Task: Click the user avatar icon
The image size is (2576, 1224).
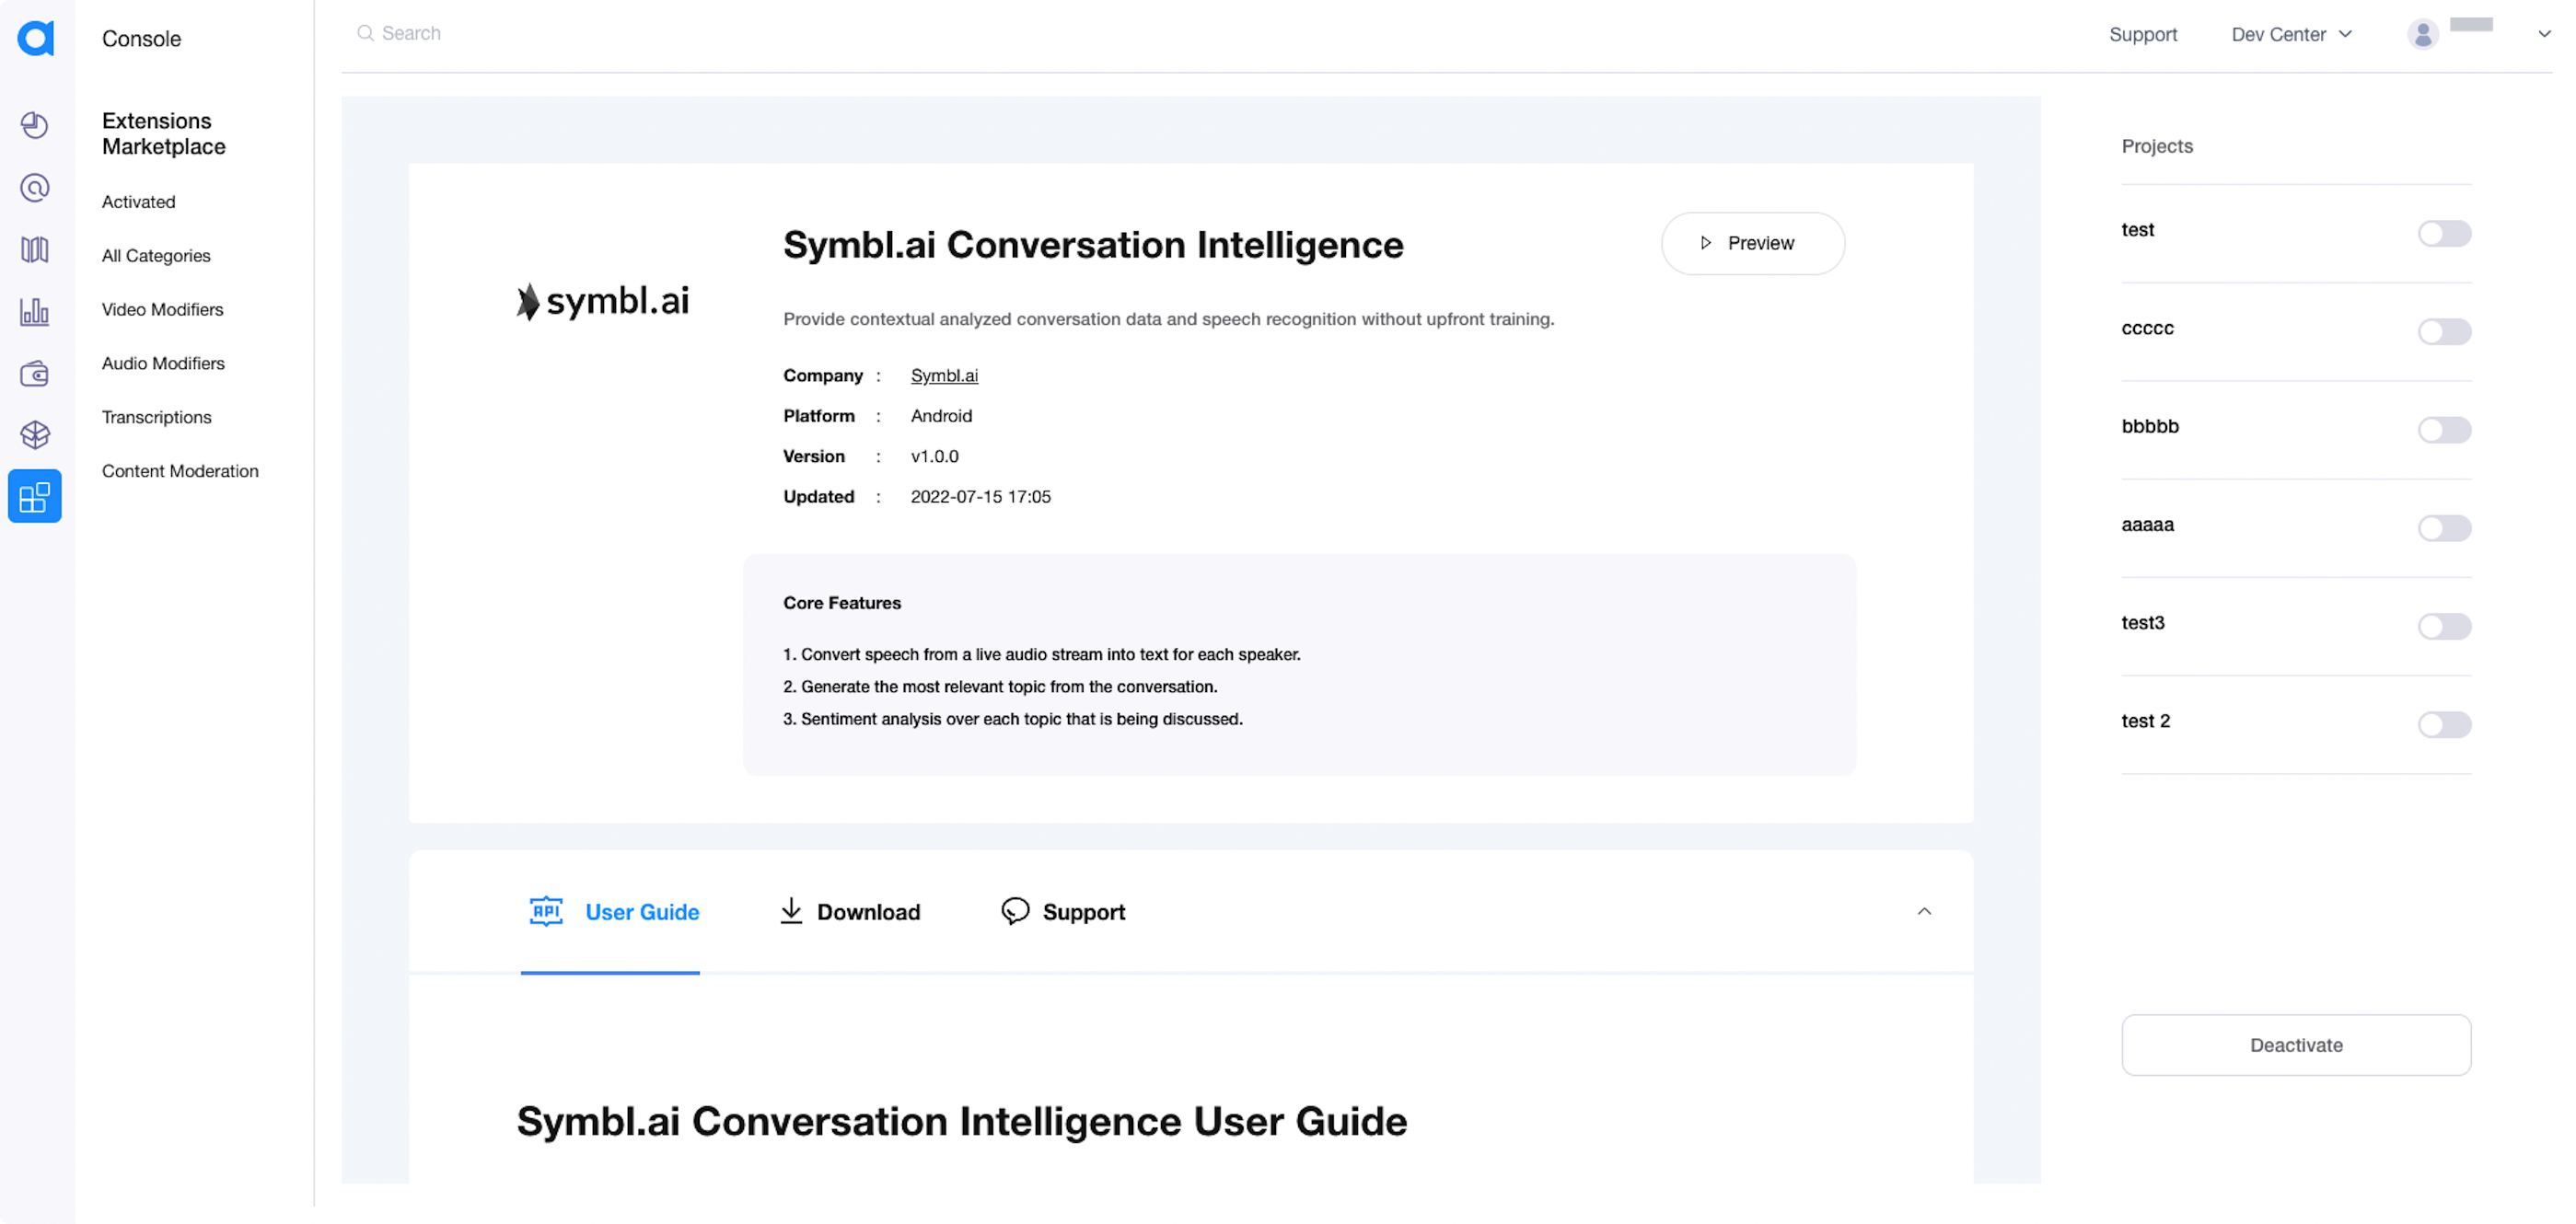Action: [x=2422, y=34]
